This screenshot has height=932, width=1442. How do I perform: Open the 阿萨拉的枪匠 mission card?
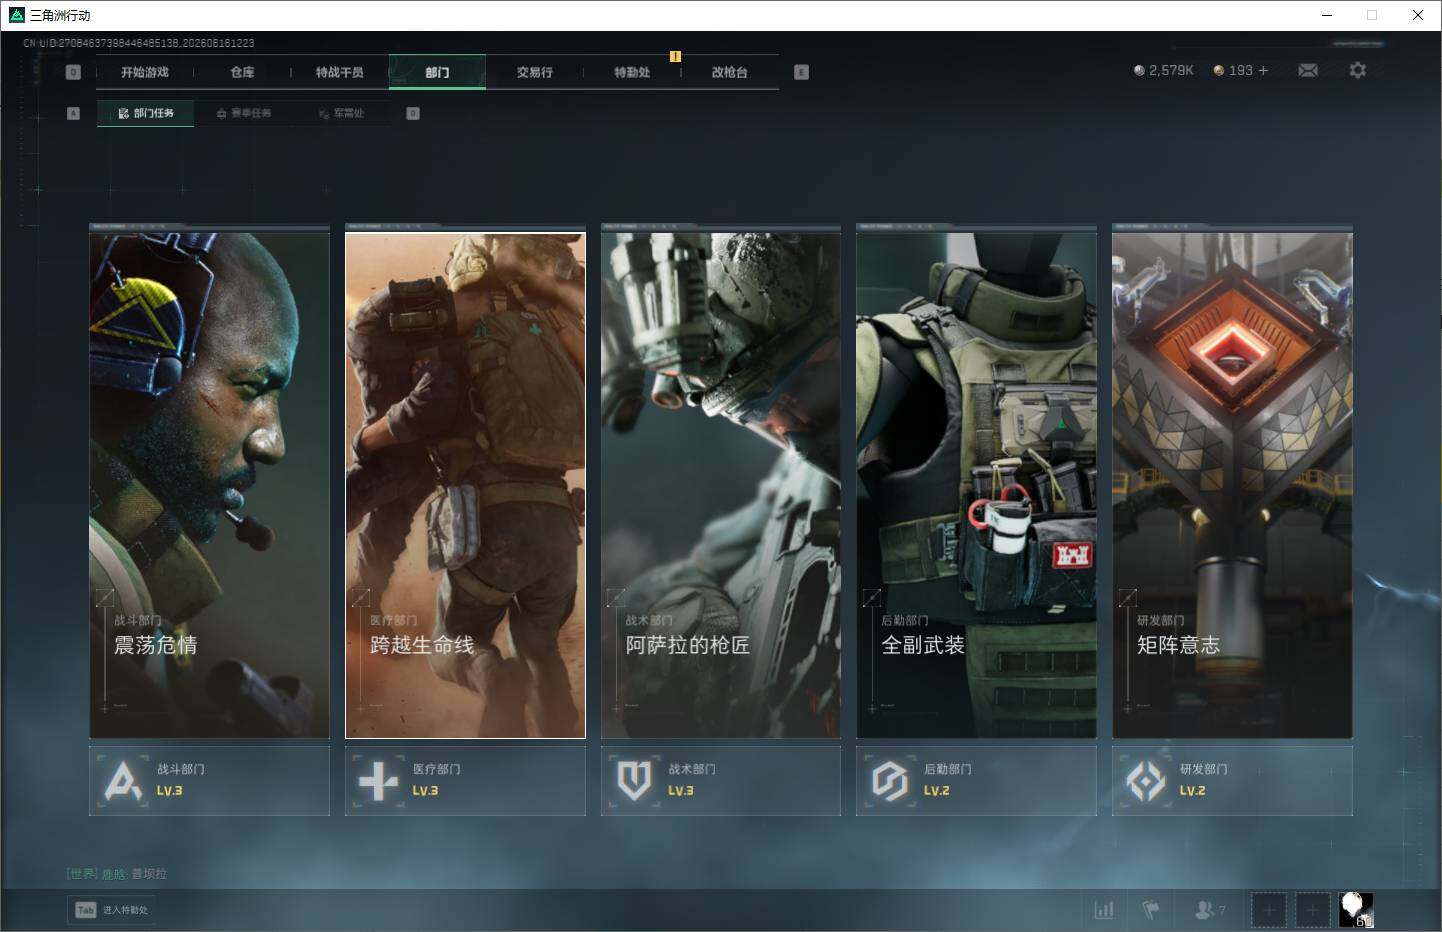click(x=721, y=485)
